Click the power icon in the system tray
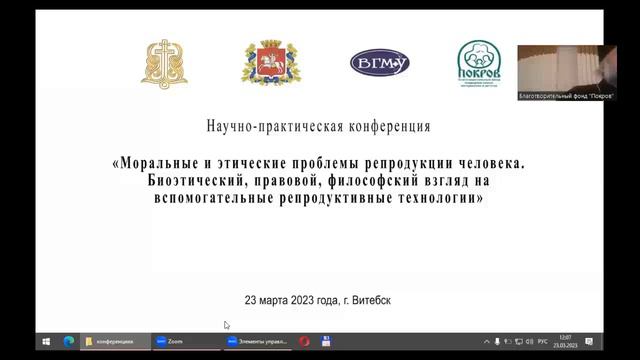This screenshot has height=360, width=640. click(x=508, y=341)
